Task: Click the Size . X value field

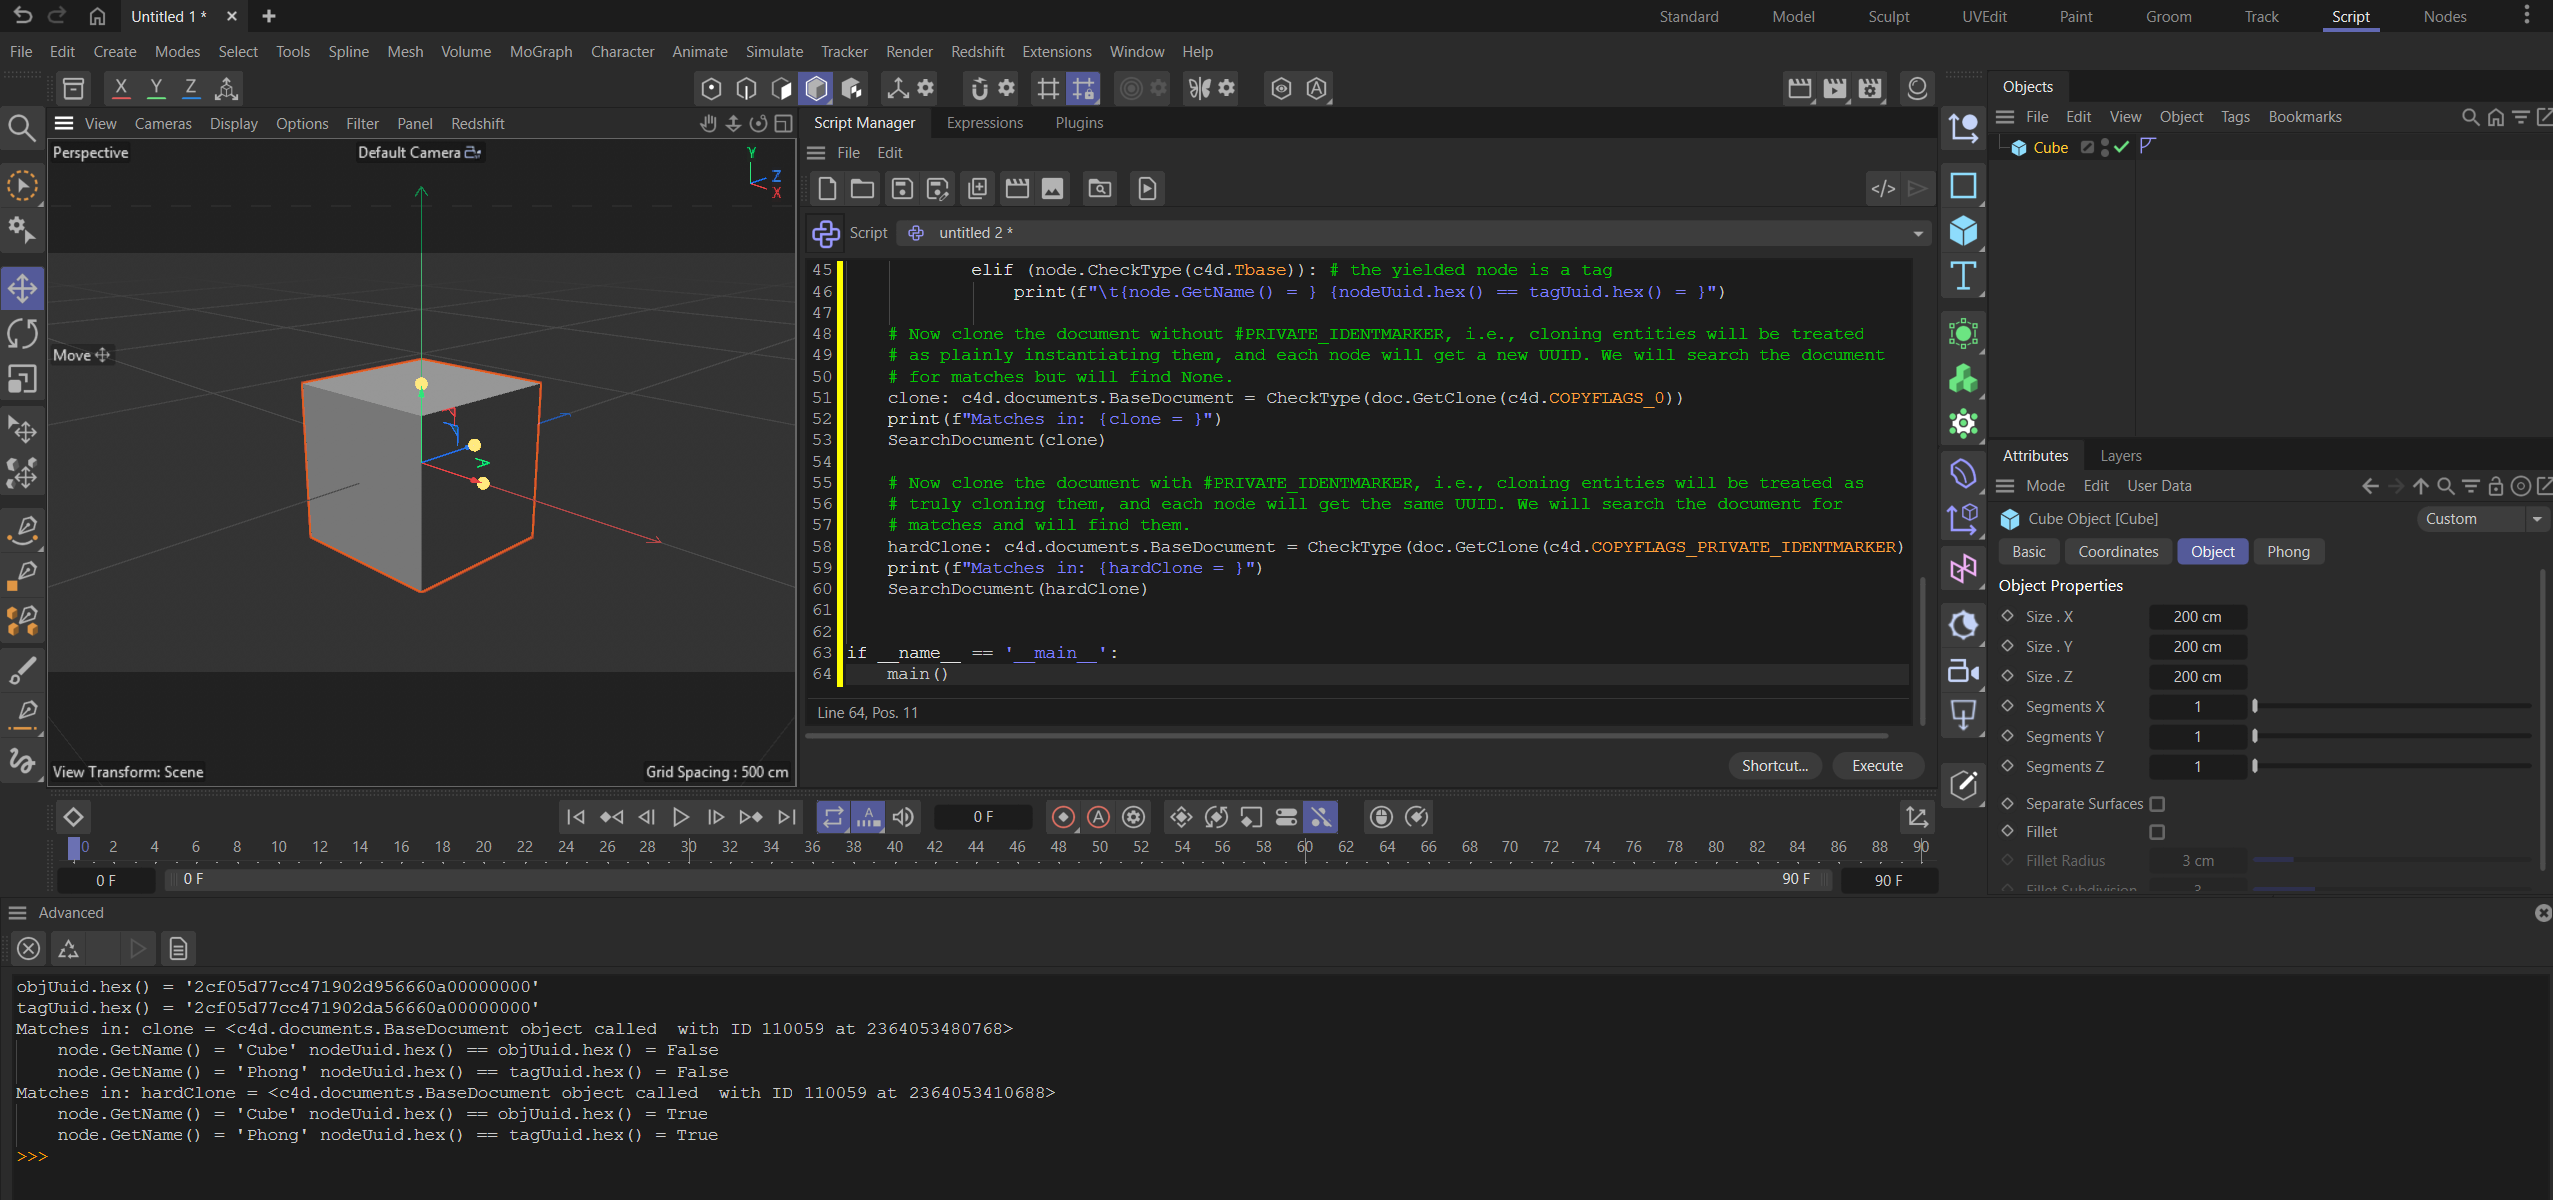Action: 2196,617
